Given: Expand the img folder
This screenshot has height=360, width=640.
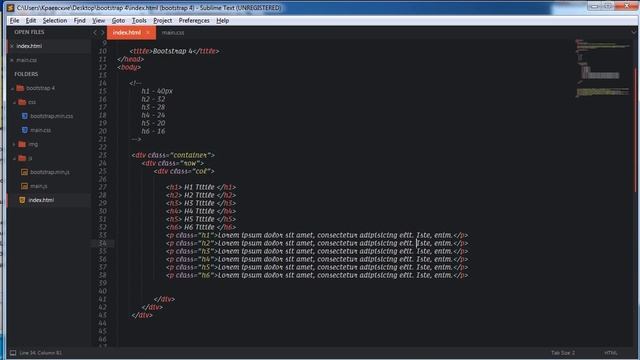Looking at the screenshot, I should [x=14, y=144].
